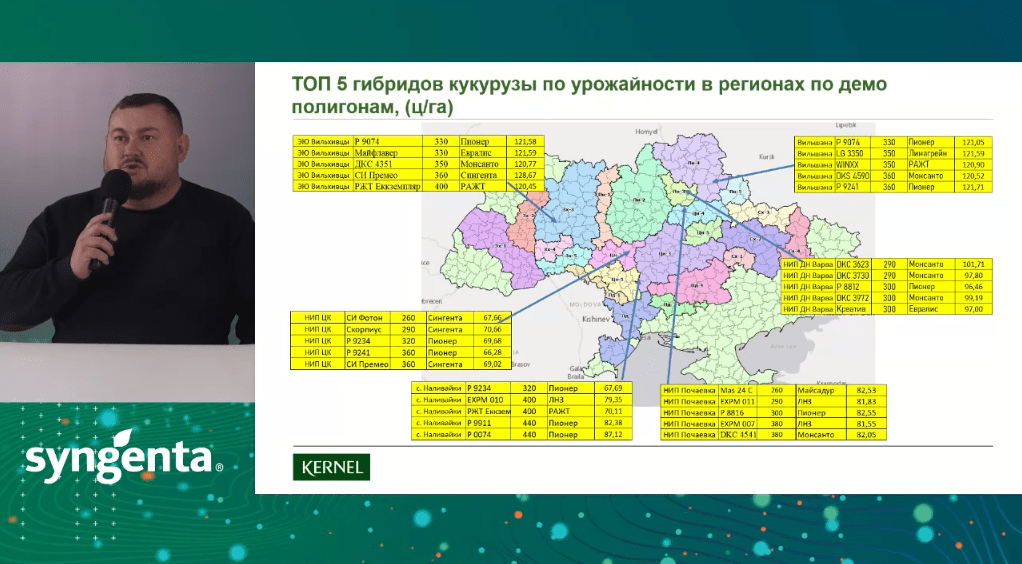This screenshot has height=564, width=1022.
Task: Click the yield value 66,28
Action: tap(492, 352)
